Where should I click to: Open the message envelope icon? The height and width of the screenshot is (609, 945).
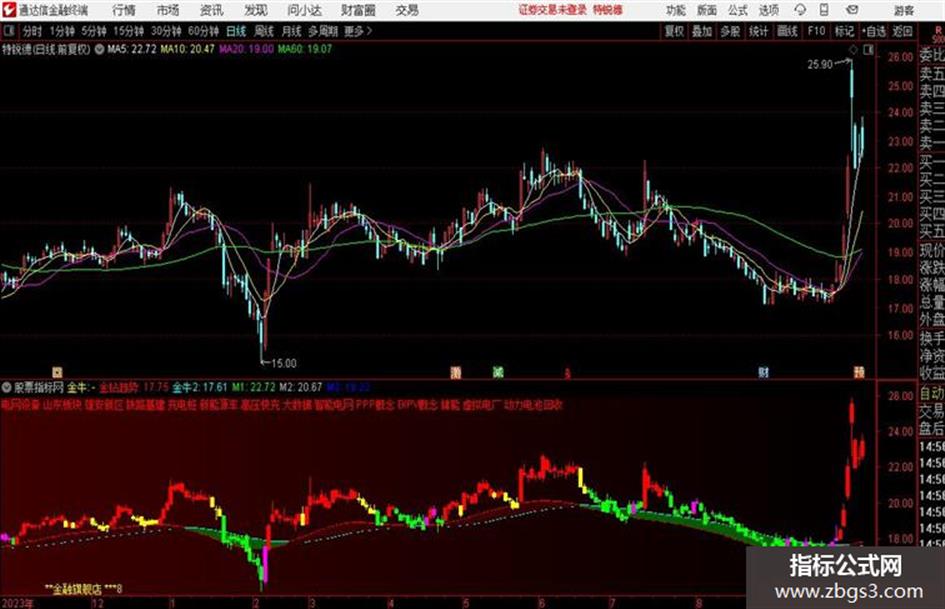[x=852, y=10]
